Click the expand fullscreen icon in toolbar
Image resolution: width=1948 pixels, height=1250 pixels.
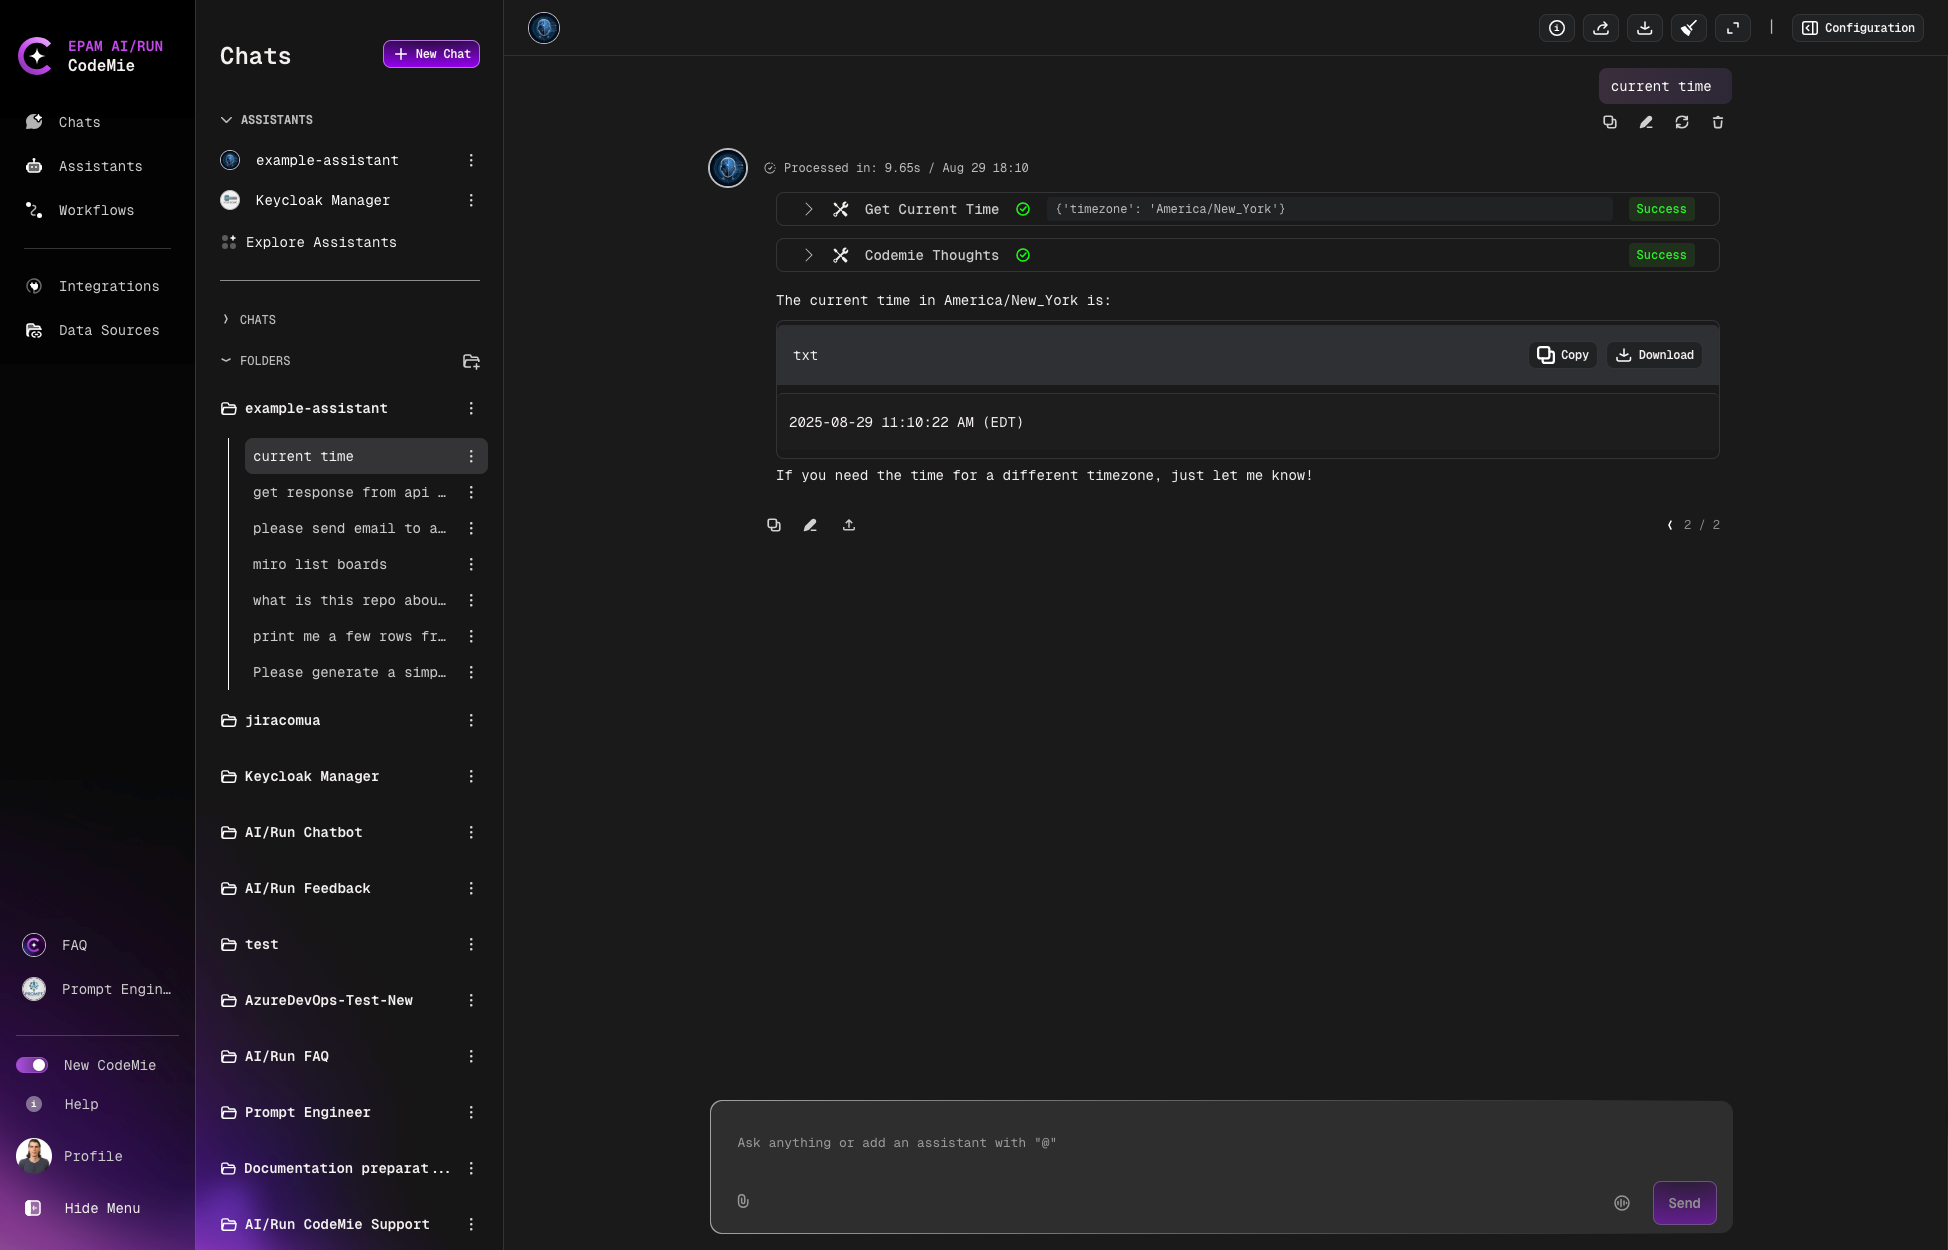tap(1733, 28)
